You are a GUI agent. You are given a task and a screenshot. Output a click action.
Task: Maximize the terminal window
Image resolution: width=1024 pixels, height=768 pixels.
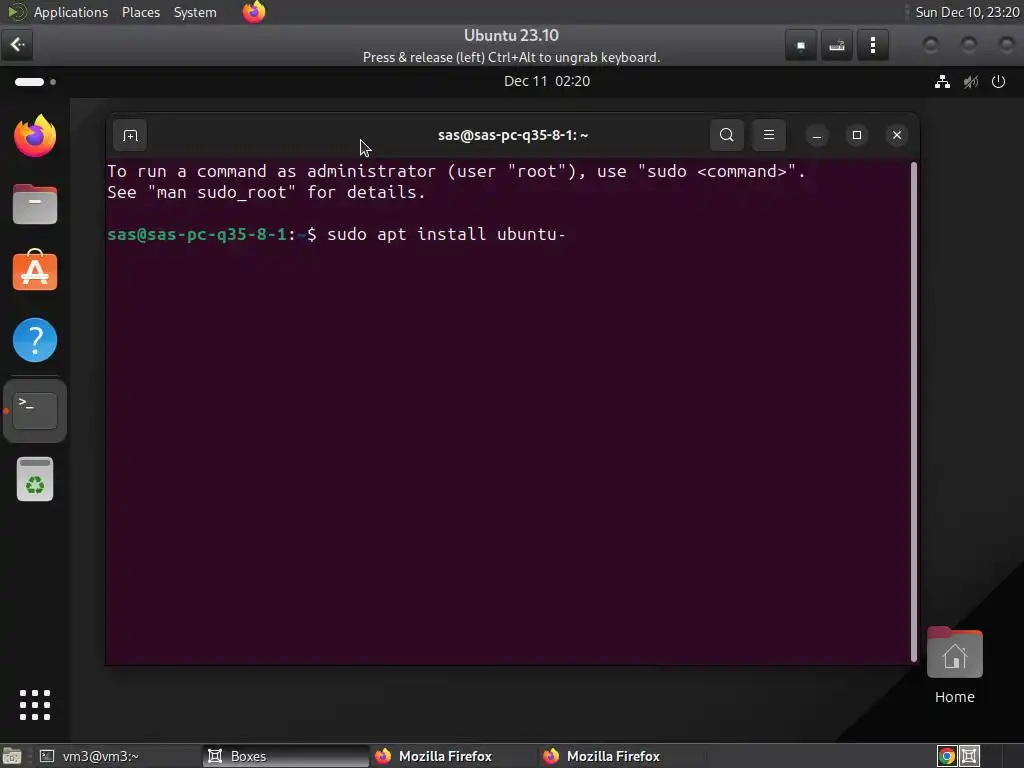point(857,135)
